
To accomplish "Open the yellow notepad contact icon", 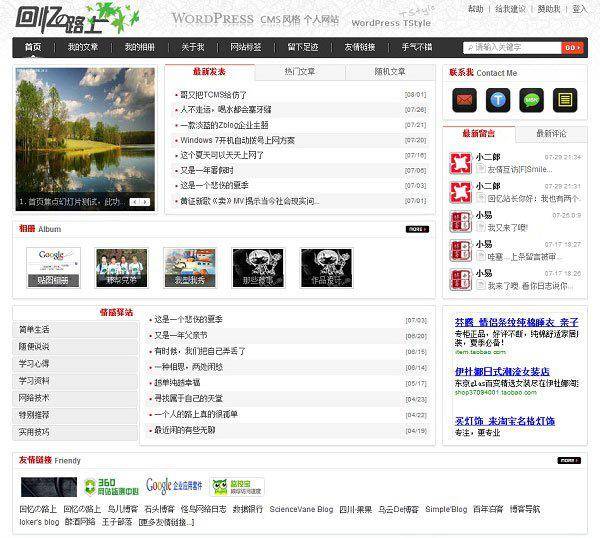I will (x=565, y=99).
